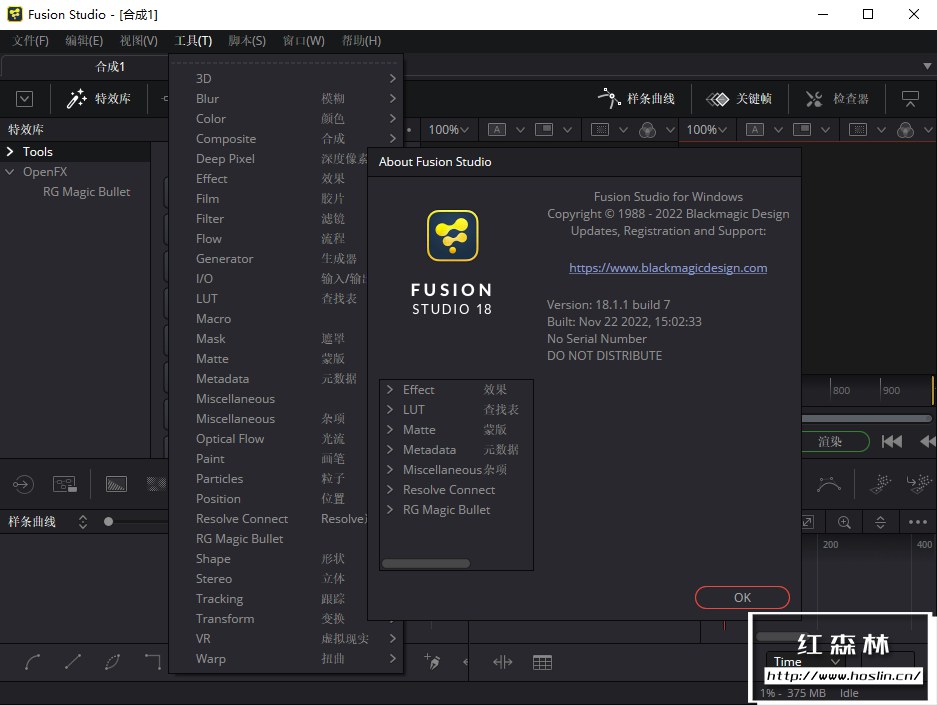
Task: Click the time ruler scrollbar below the 800 mark
Action: pos(866,418)
